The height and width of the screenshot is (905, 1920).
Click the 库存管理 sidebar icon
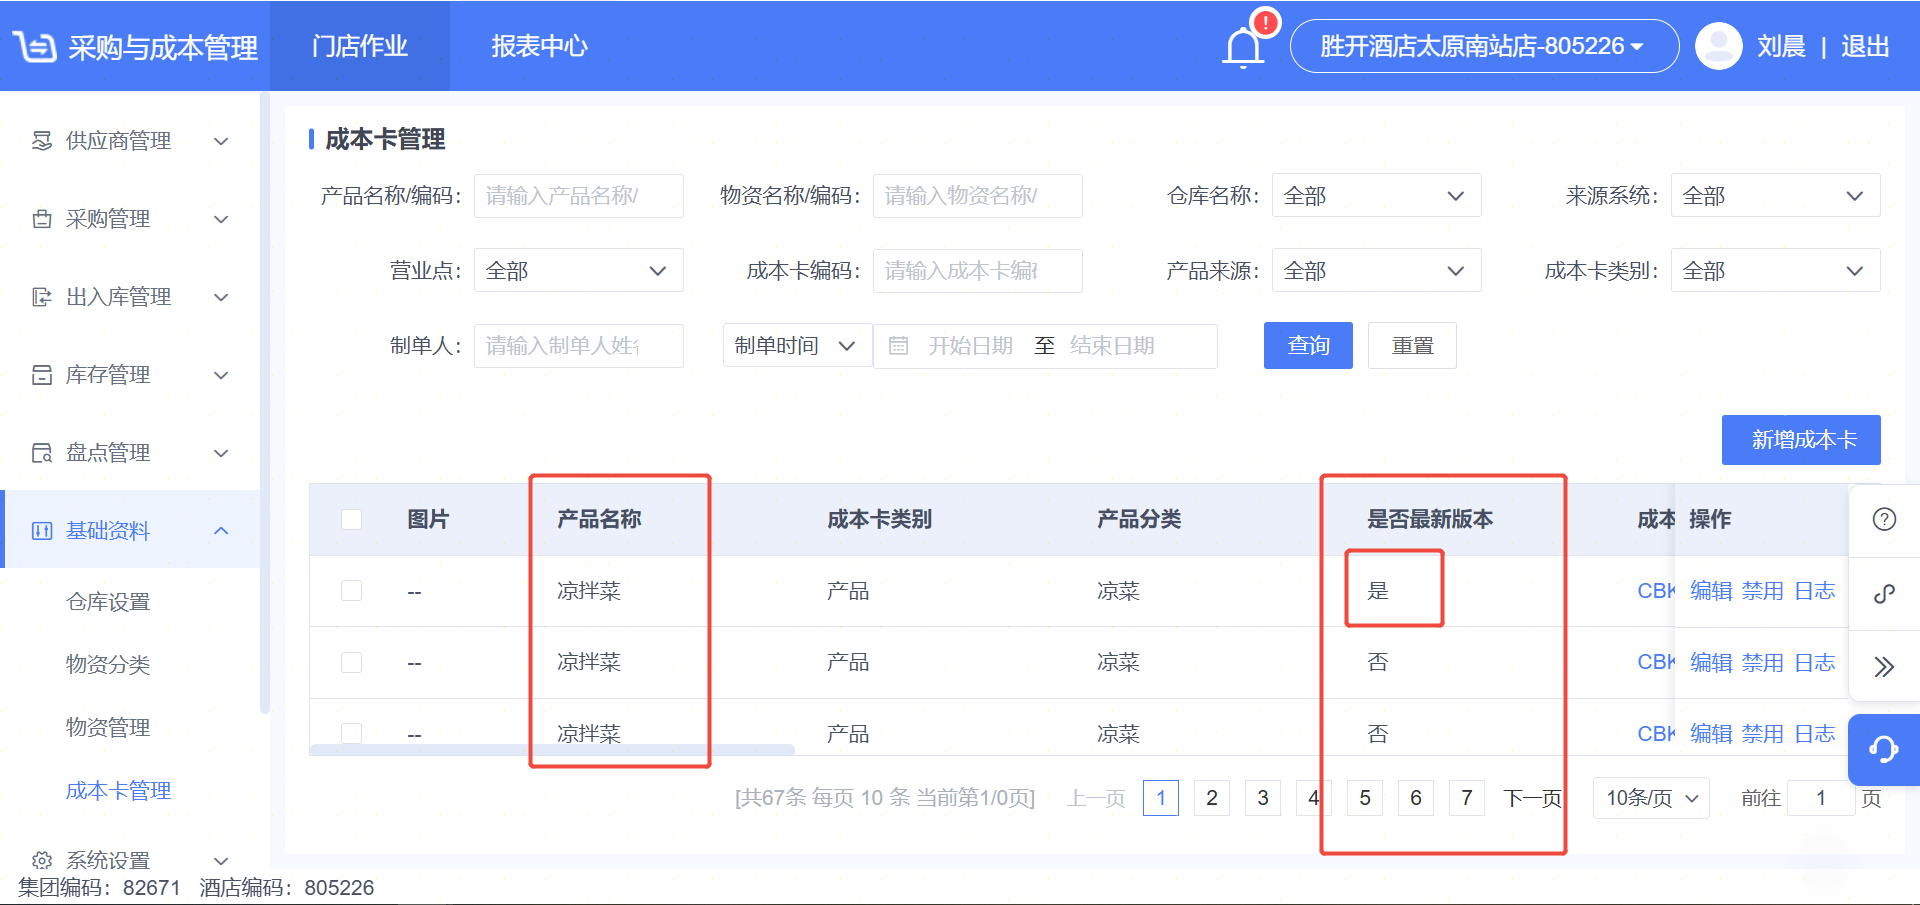[42, 375]
